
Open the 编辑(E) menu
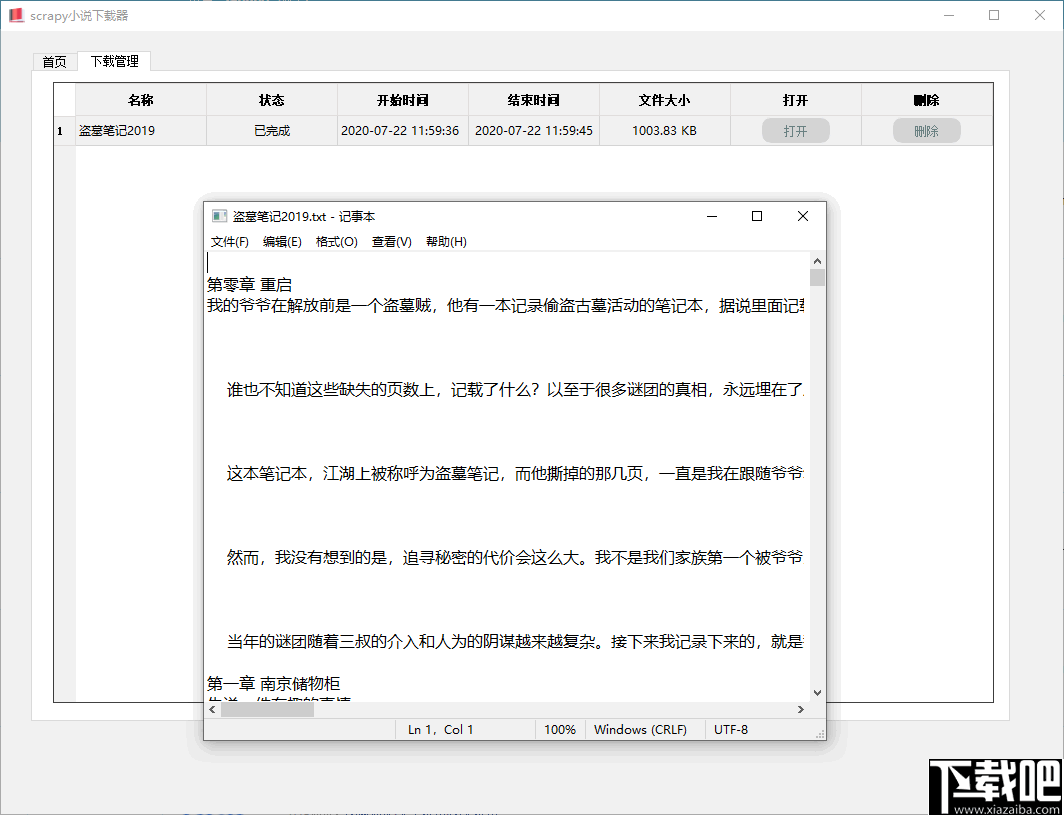pyautogui.click(x=281, y=241)
